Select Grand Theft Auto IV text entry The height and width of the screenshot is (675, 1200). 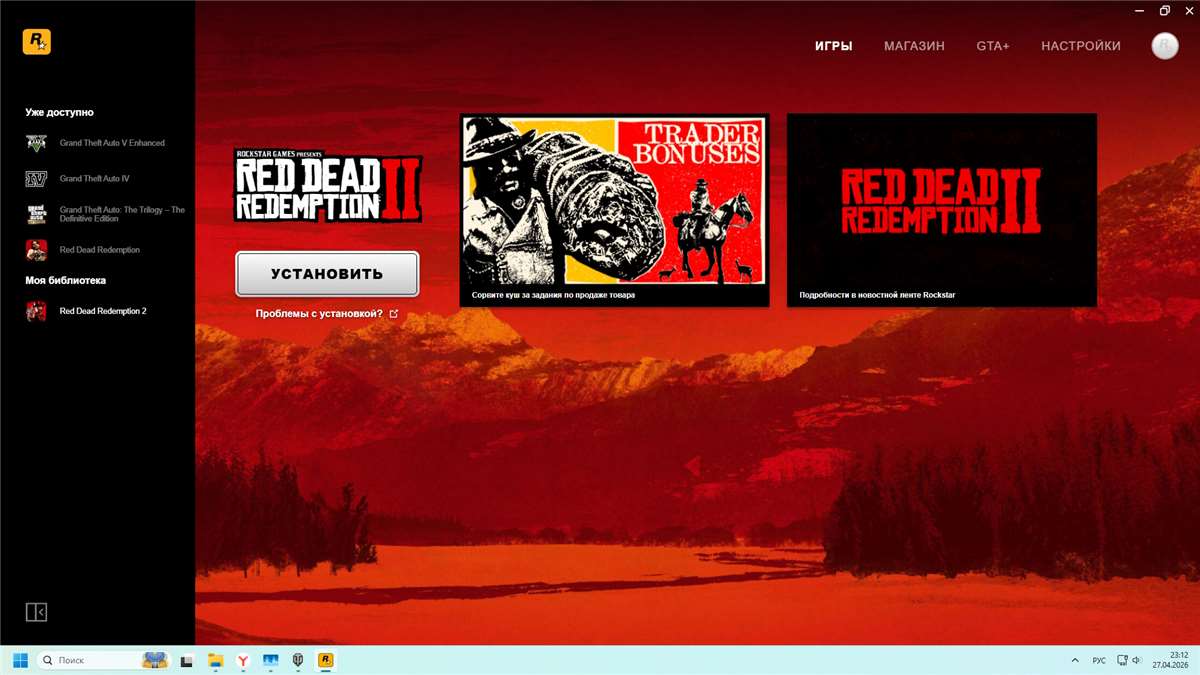pos(95,179)
